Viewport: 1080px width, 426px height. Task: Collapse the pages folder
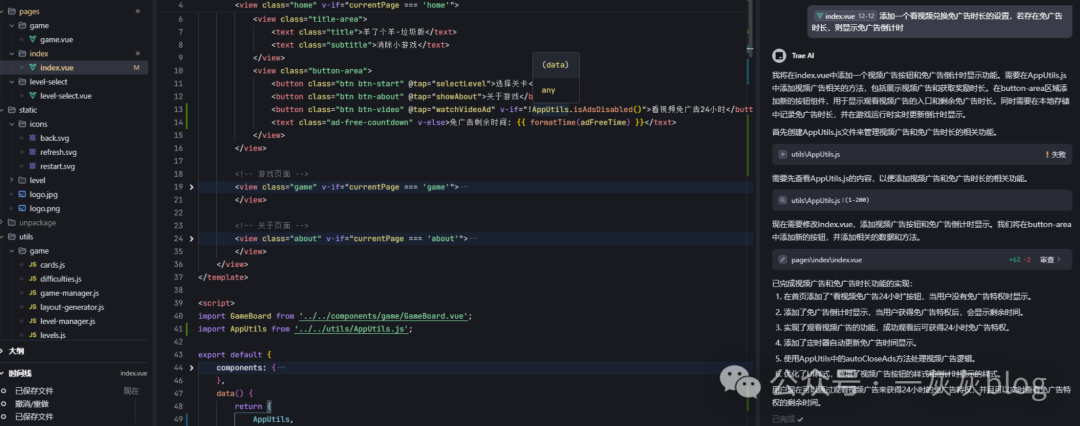pos(9,10)
